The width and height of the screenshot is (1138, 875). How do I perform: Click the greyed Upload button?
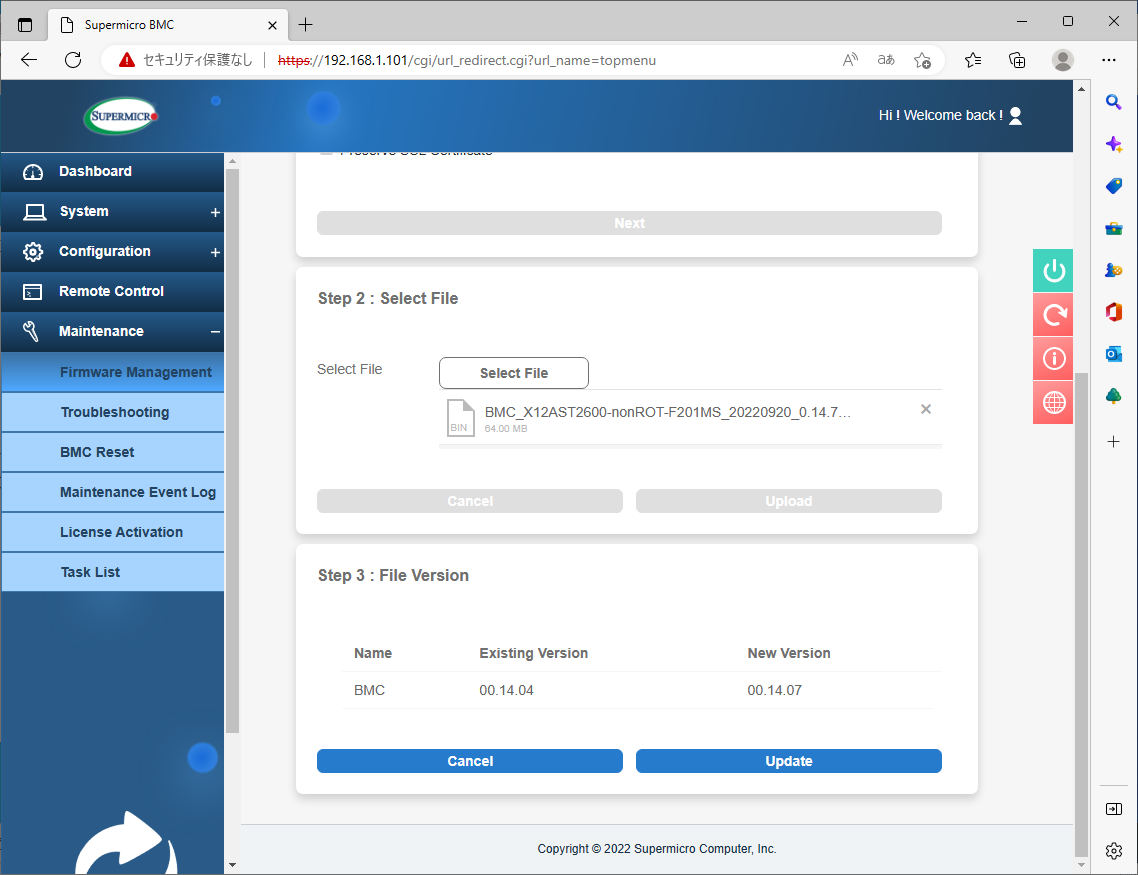789,501
